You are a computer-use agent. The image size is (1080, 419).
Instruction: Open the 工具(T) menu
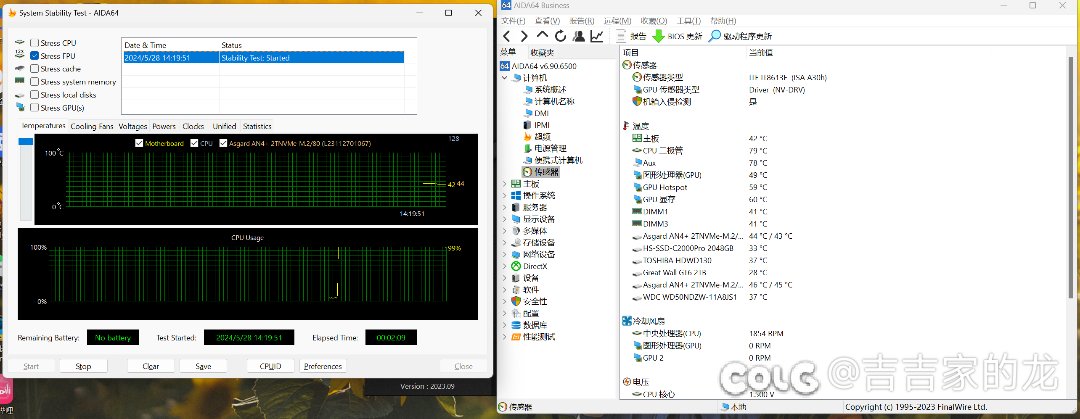click(689, 21)
